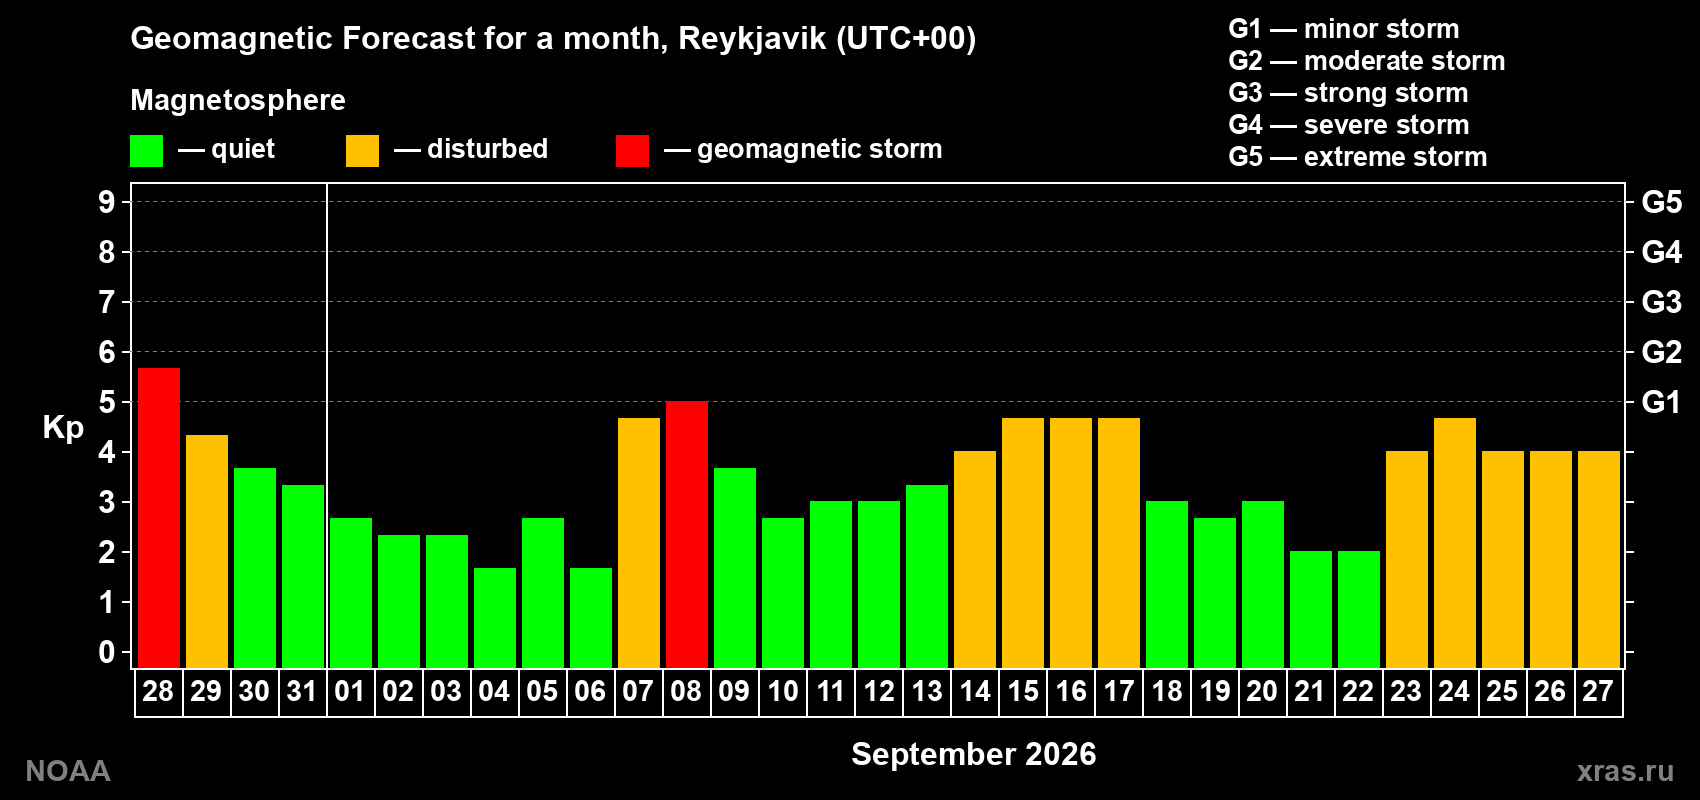Select the red bar above date 08

click(x=687, y=535)
